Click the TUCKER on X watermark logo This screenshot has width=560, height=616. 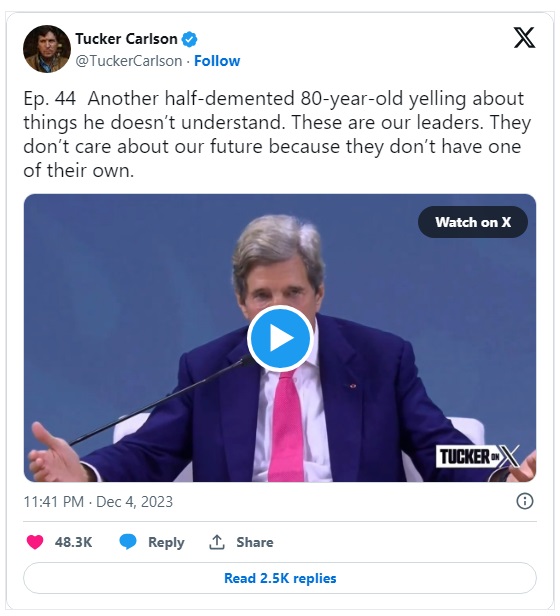478,456
